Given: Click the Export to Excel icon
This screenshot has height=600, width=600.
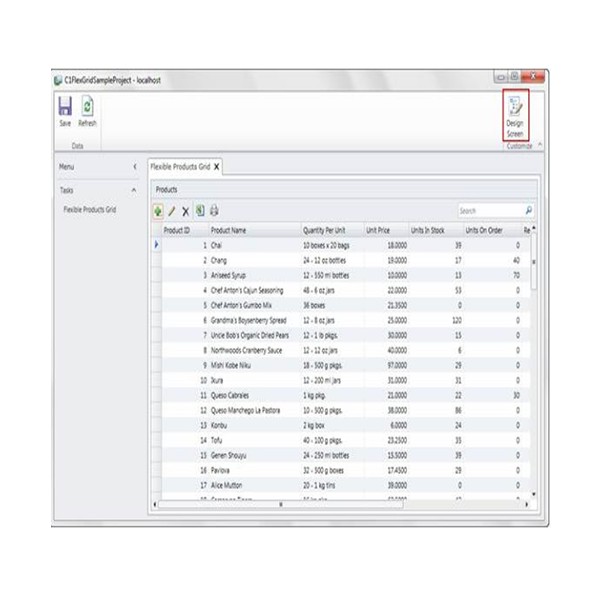Looking at the screenshot, I should [199, 211].
